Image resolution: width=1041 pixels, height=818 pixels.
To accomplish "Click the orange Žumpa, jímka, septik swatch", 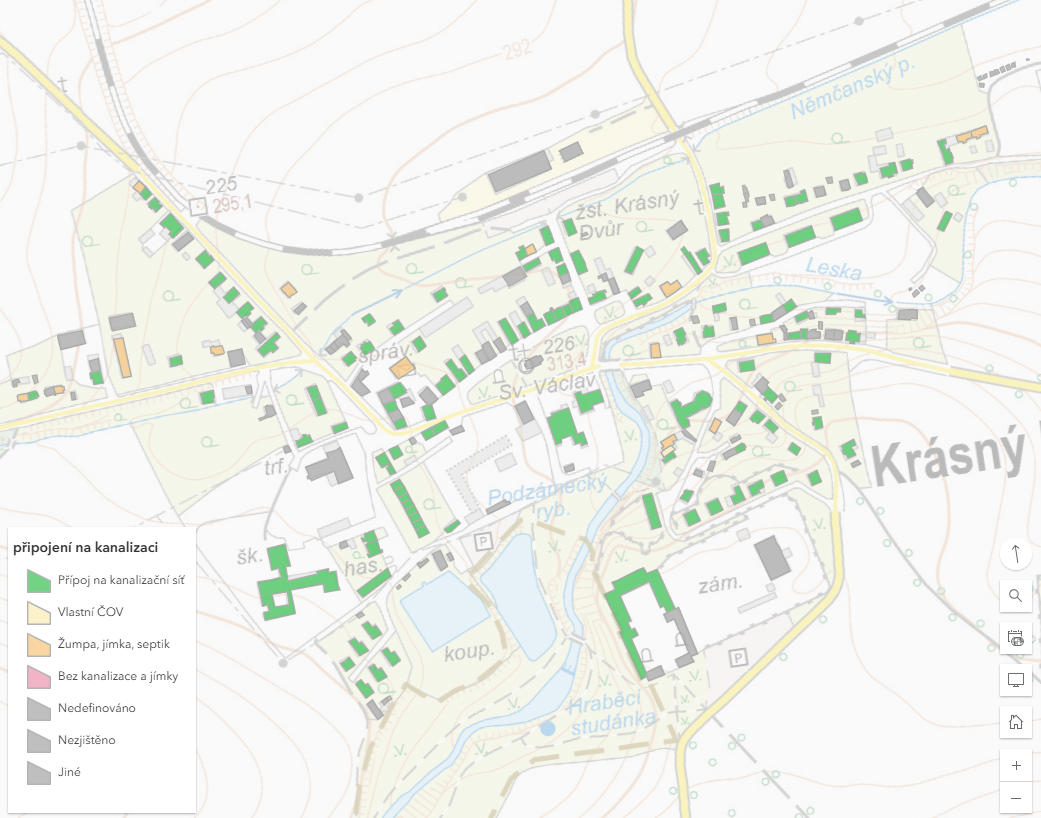I will tap(39, 644).
